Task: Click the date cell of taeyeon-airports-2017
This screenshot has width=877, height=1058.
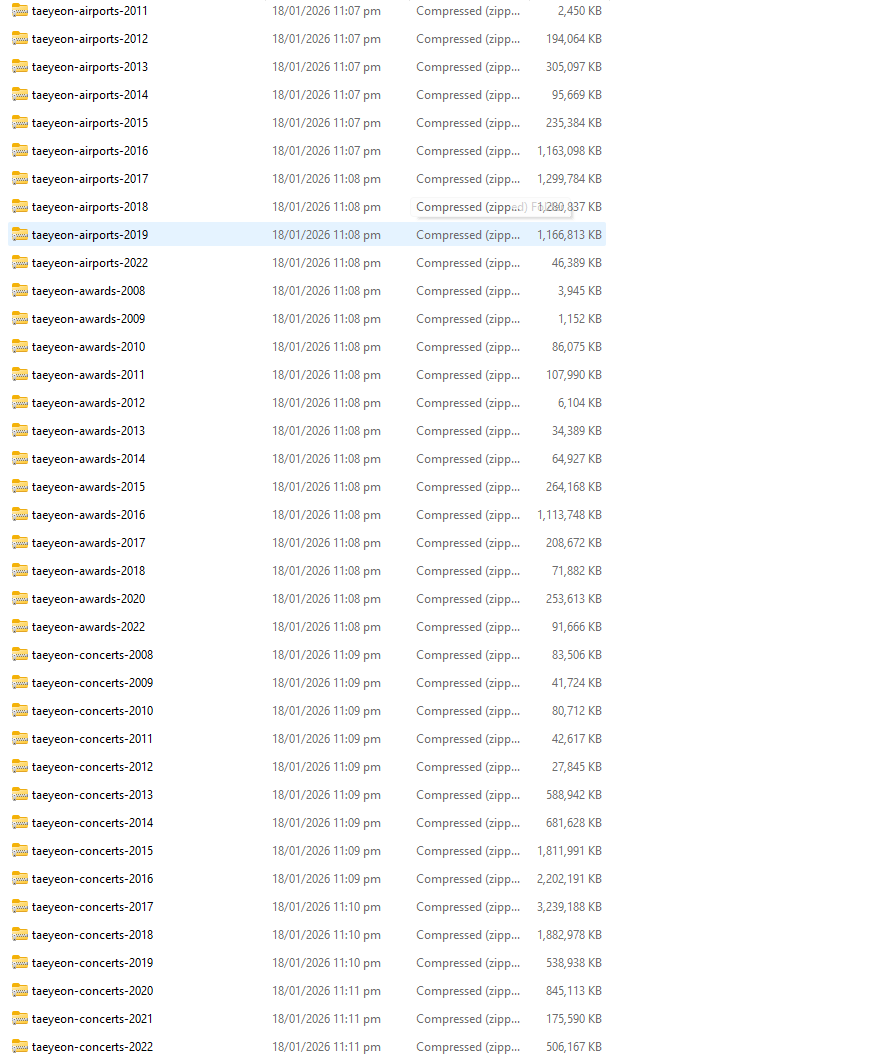Action: pos(327,179)
